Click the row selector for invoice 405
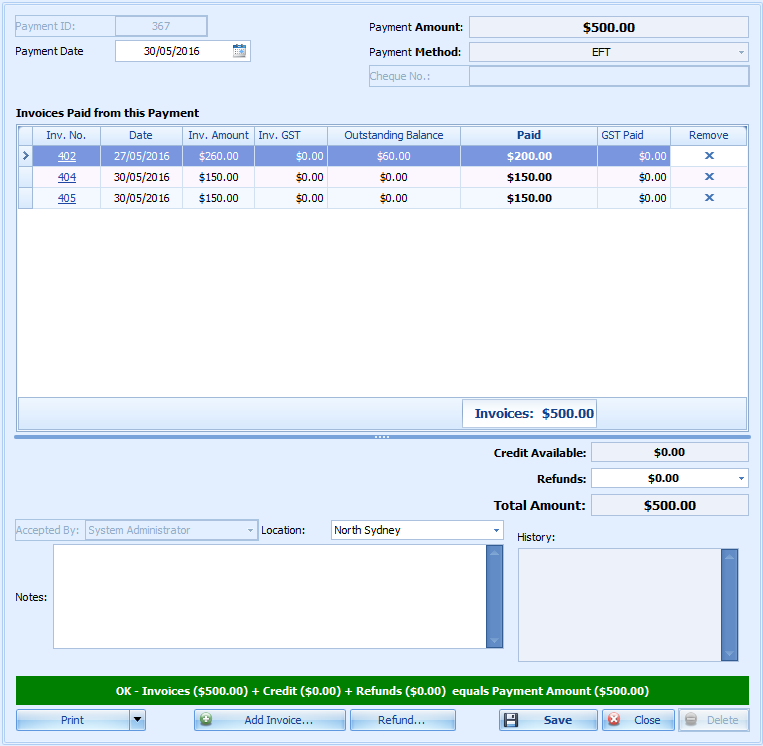The height and width of the screenshot is (746, 763). pyautogui.click(x=26, y=198)
